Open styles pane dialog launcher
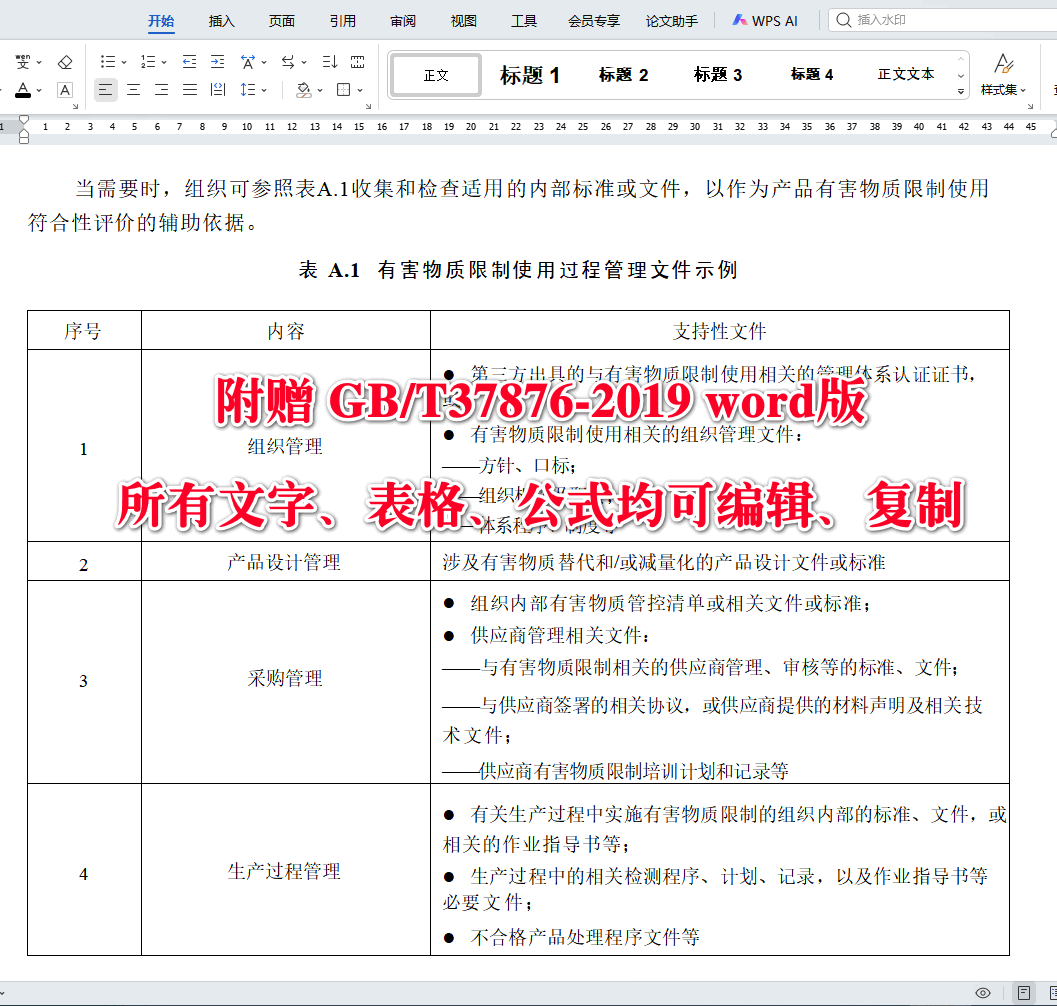The image size is (1057, 1006). (1030, 107)
